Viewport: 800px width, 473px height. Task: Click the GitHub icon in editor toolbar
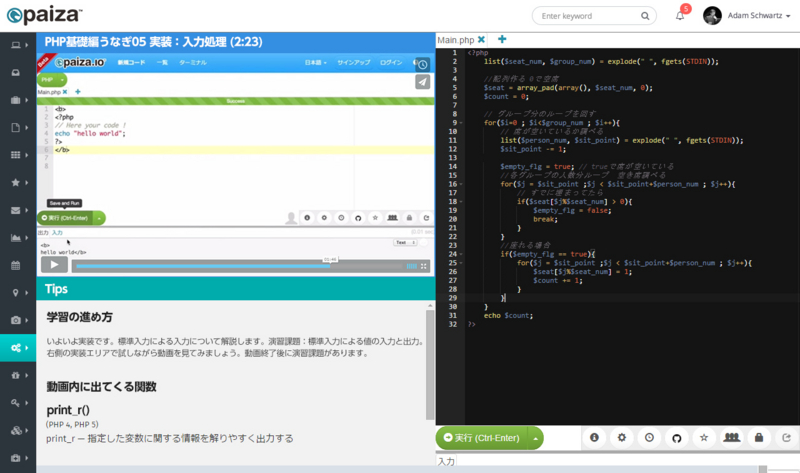[x=677, y=438]
